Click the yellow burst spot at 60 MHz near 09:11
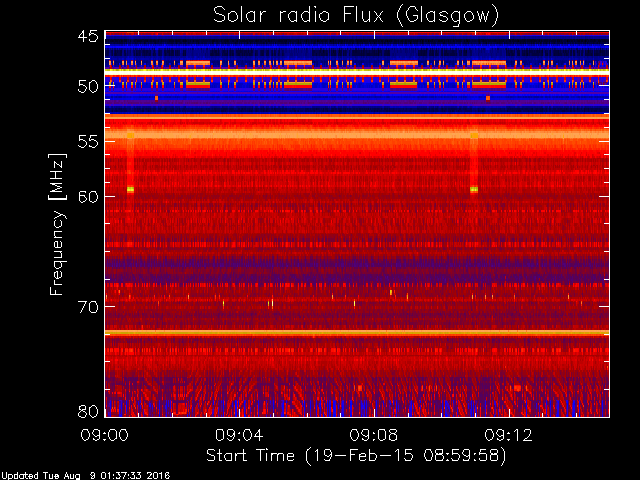The height and width of the screenshot is (480, 640). pos(474,189)
